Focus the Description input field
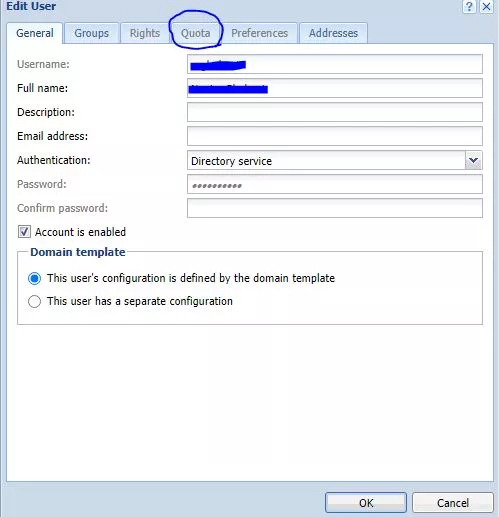Screen dimensions: 499x517 click(x=335, y=112)
